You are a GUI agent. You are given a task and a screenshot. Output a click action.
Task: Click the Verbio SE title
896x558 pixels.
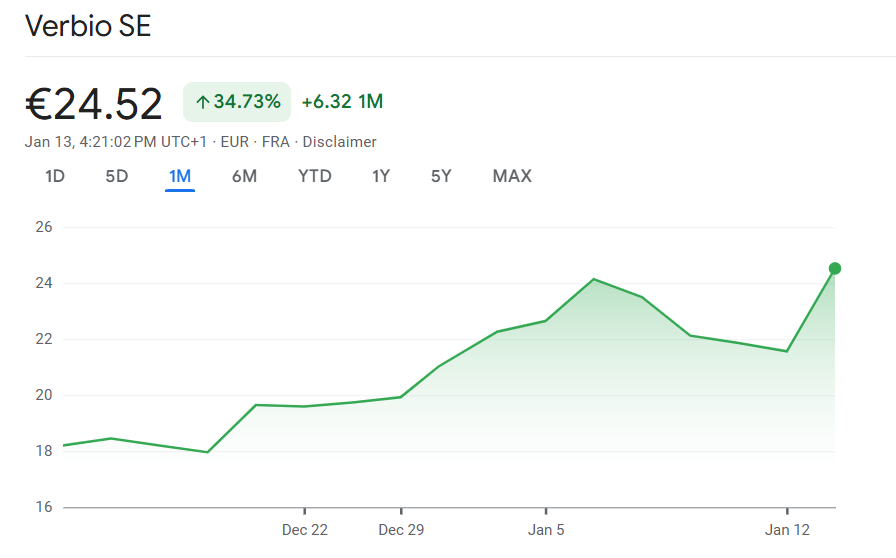click(88, 27)
